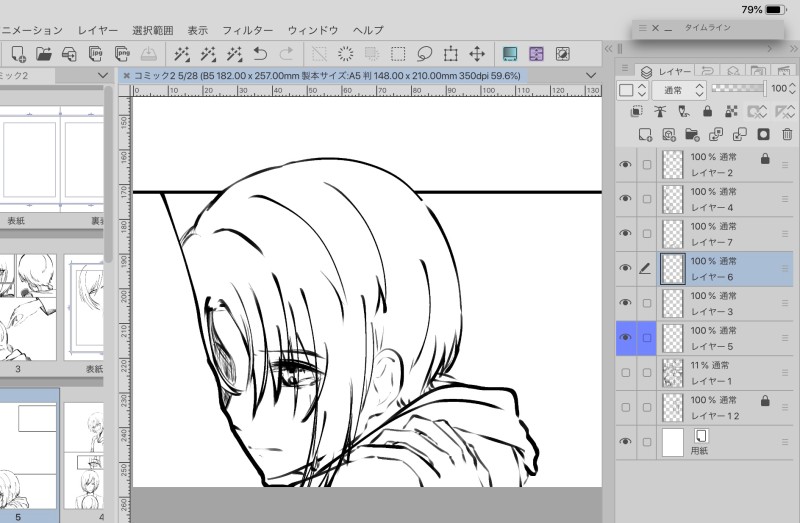The width and height of the screenshot is (800, 523).
Task: Select the four-arrow Move icon
Action: click(x=477, y=54)
